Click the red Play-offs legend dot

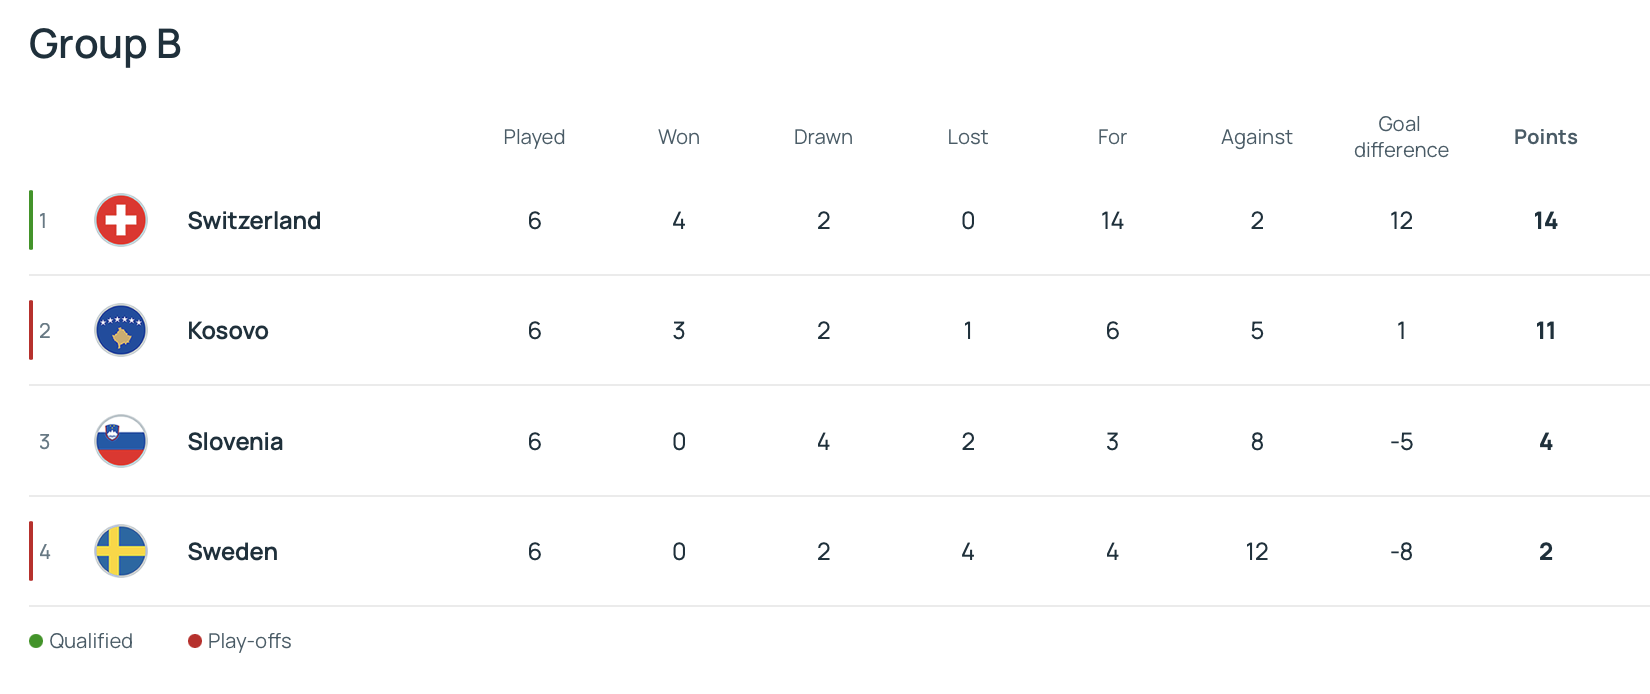195,641
